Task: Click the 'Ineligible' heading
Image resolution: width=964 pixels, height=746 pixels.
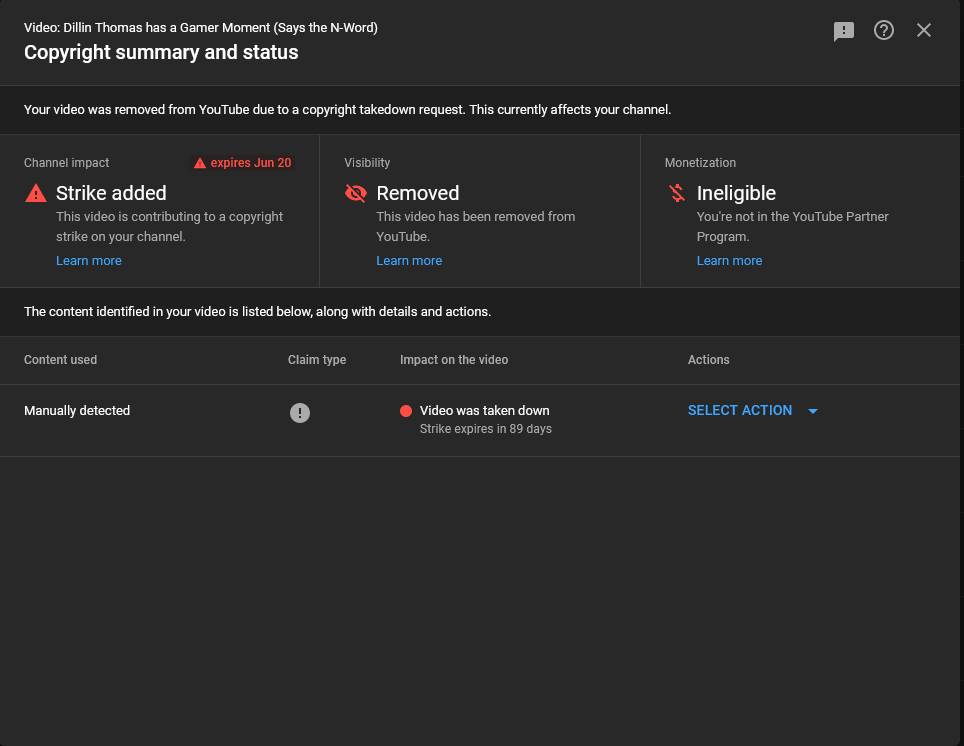Action: point(736,193)
